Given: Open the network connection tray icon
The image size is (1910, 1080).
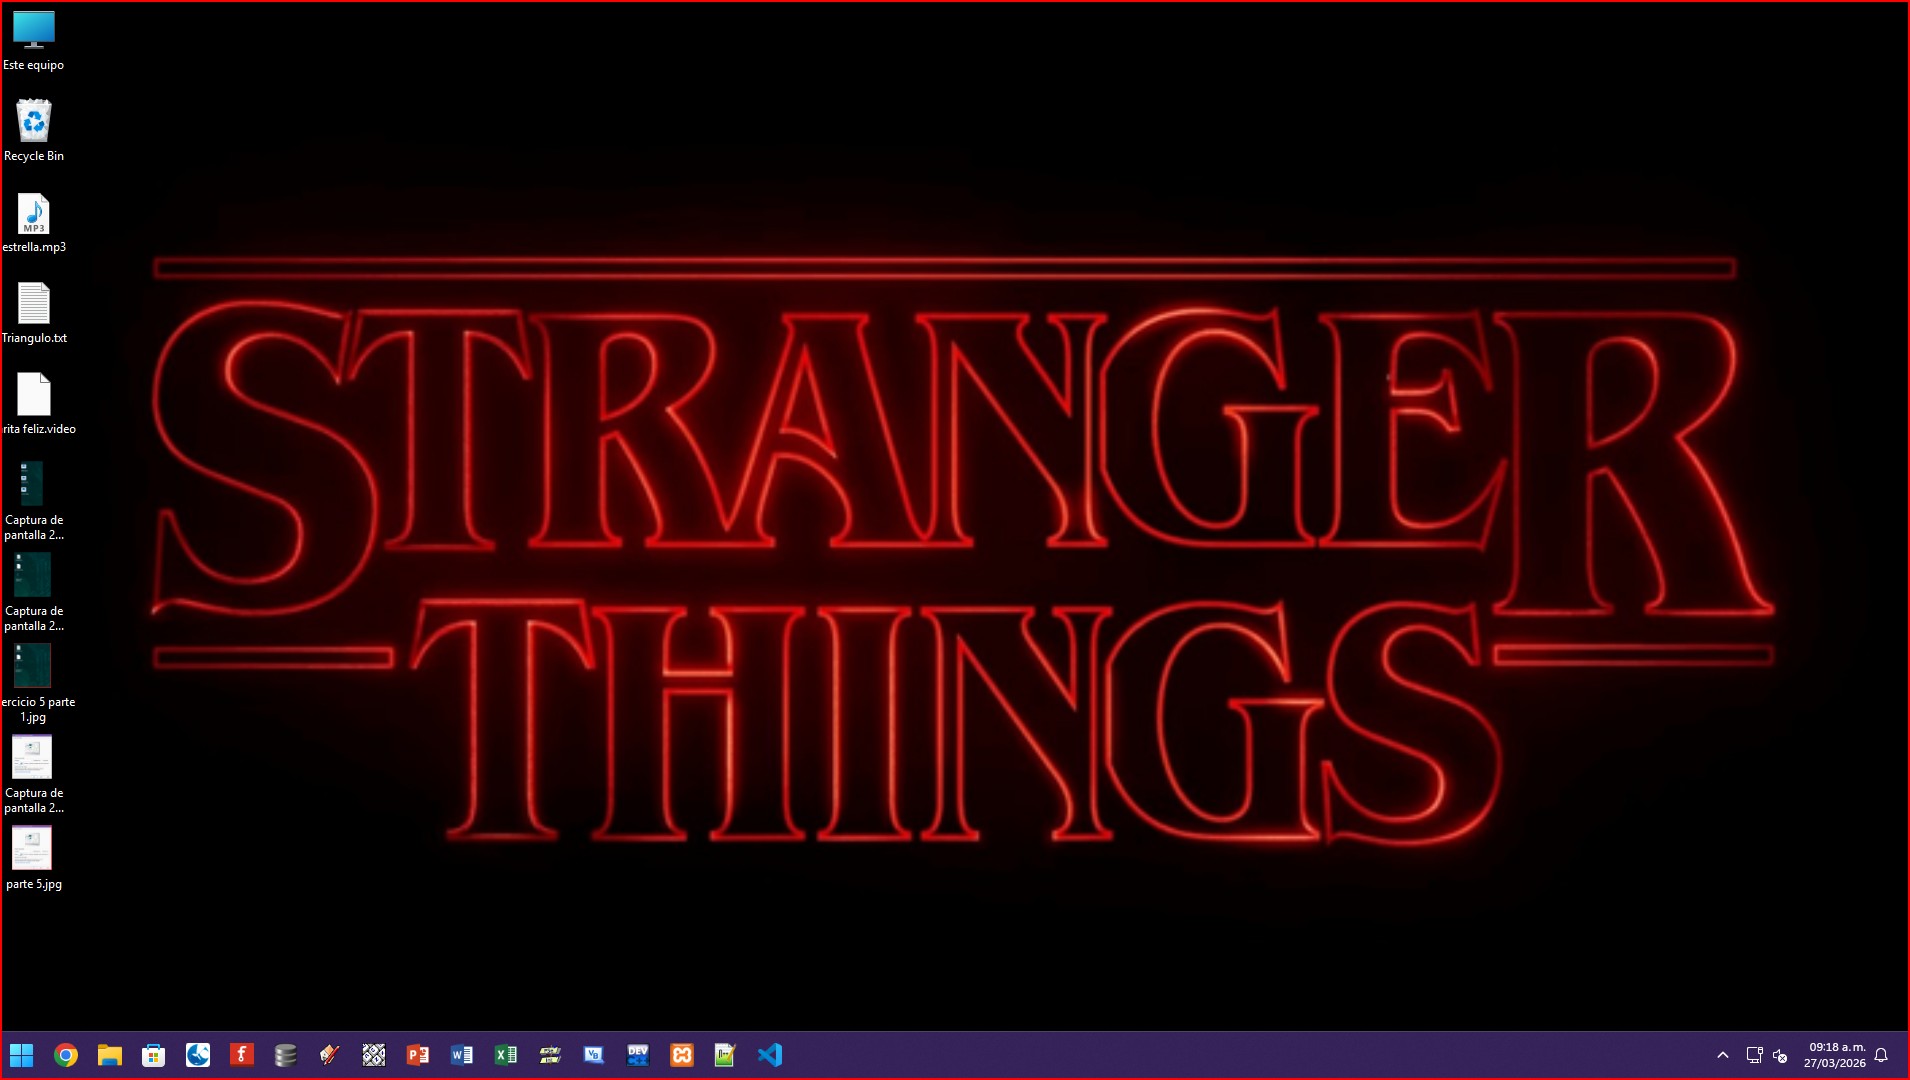Looking at the screenshot, I should pos(1754,1055).
